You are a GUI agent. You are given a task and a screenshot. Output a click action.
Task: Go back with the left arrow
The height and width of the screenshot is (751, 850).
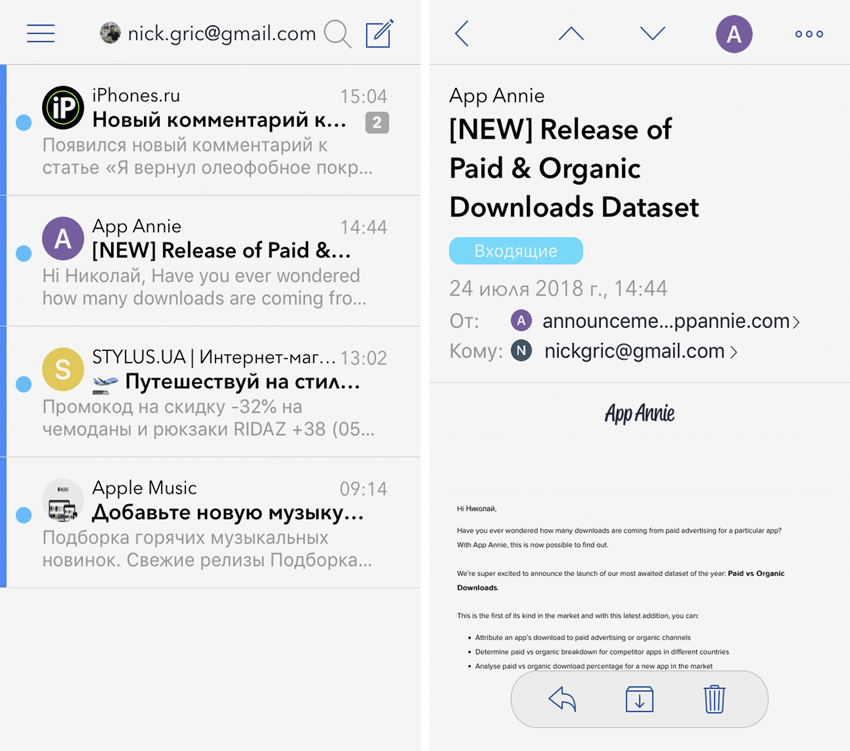[x=461, y=34]
